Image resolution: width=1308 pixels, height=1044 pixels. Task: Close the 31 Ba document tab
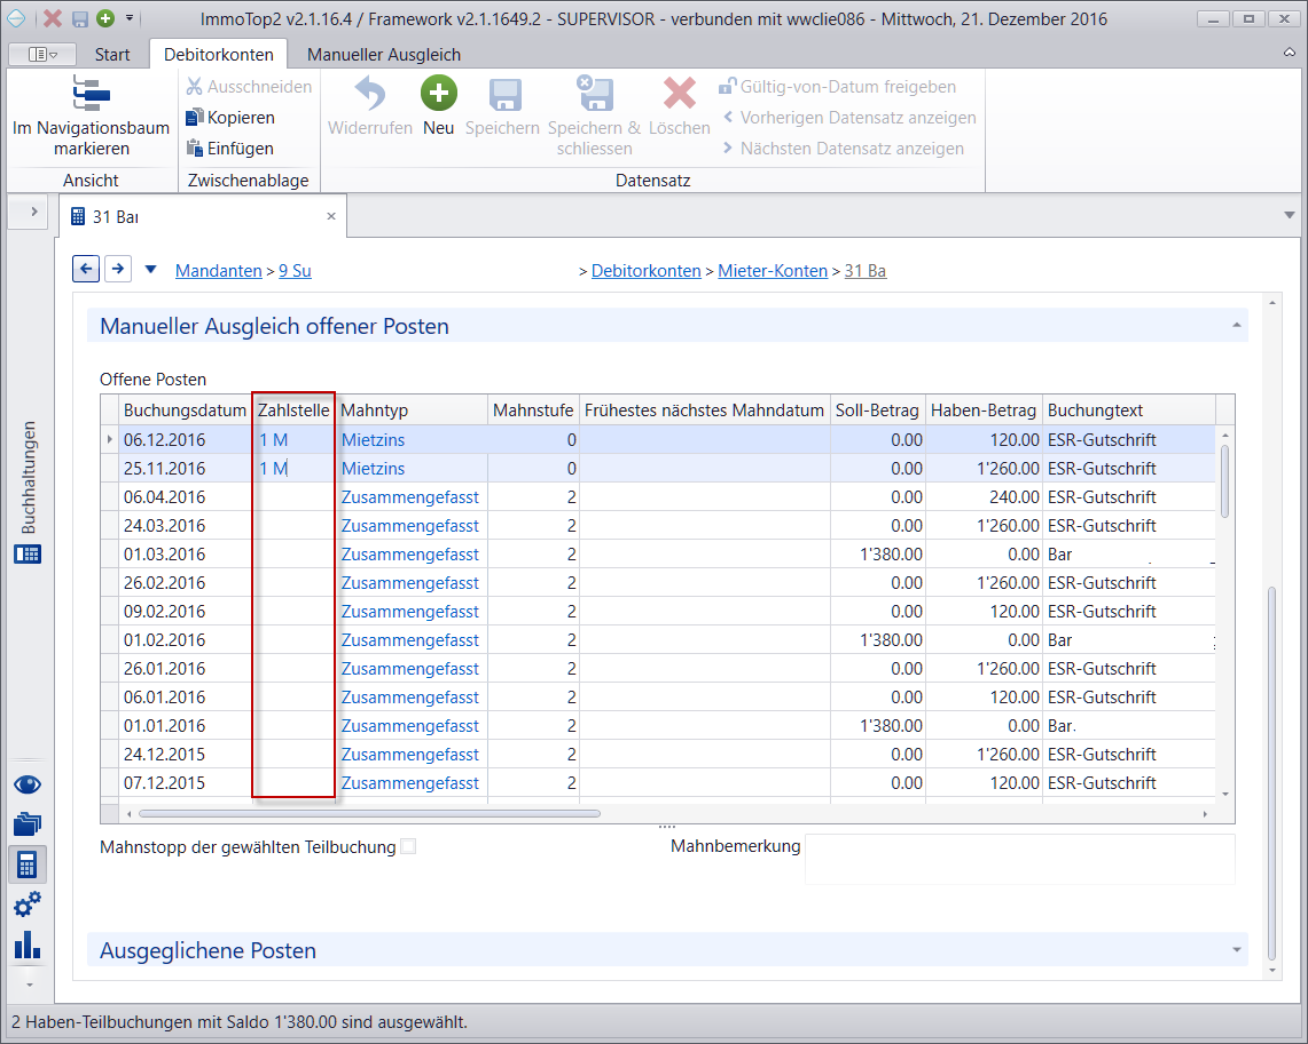(x=331, y=216)
